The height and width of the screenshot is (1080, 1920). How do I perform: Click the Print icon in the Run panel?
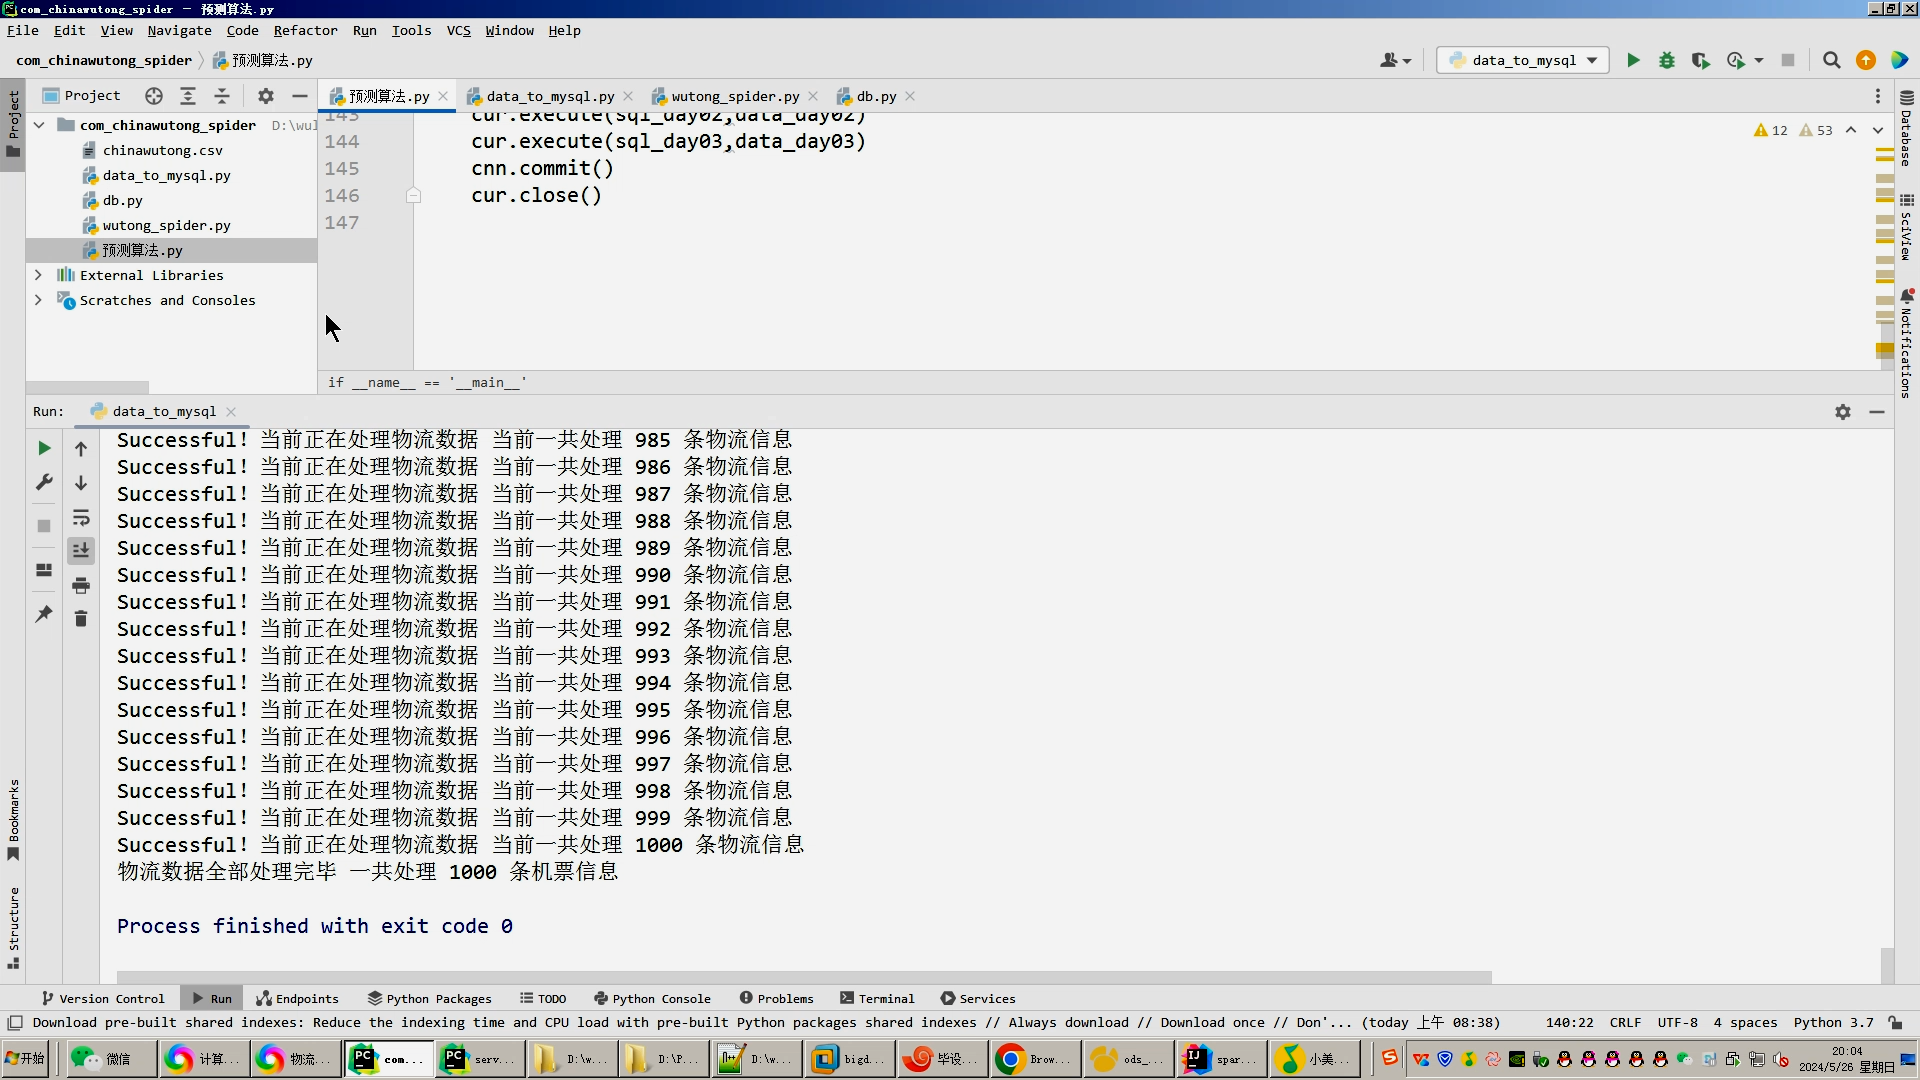click(x=81, y=586)
